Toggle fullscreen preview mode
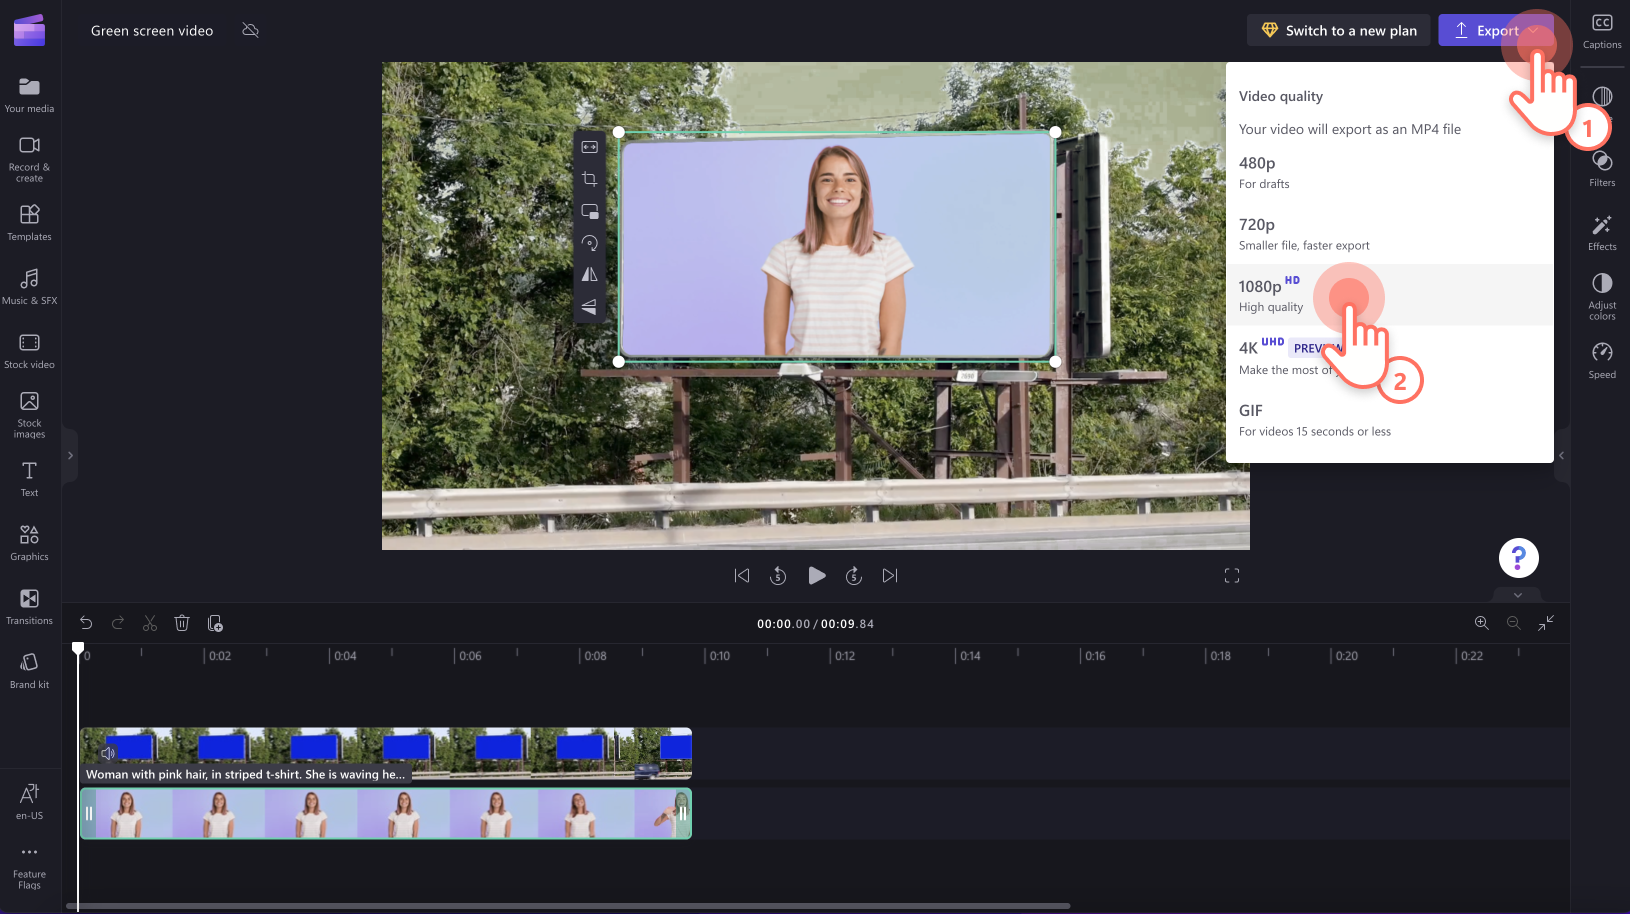The height and width of the screenshot is (914, 1630). [x=1232, y=575]
